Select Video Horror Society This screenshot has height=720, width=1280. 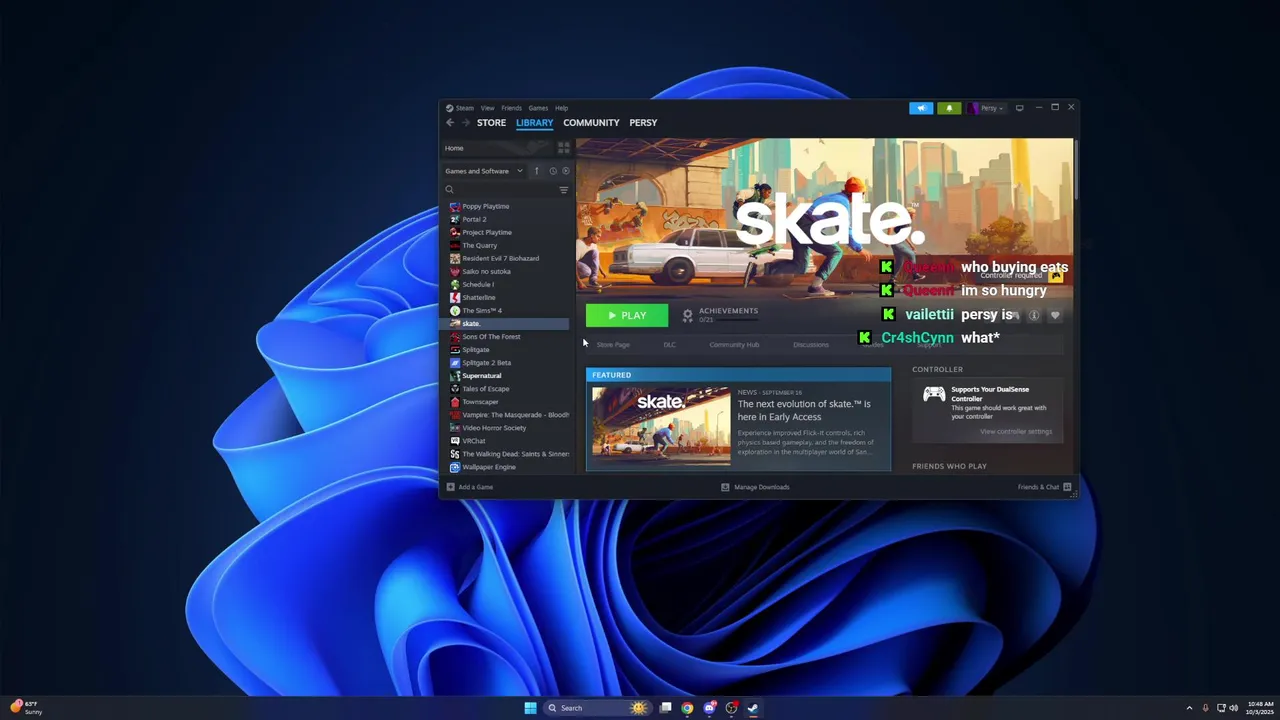509,427
